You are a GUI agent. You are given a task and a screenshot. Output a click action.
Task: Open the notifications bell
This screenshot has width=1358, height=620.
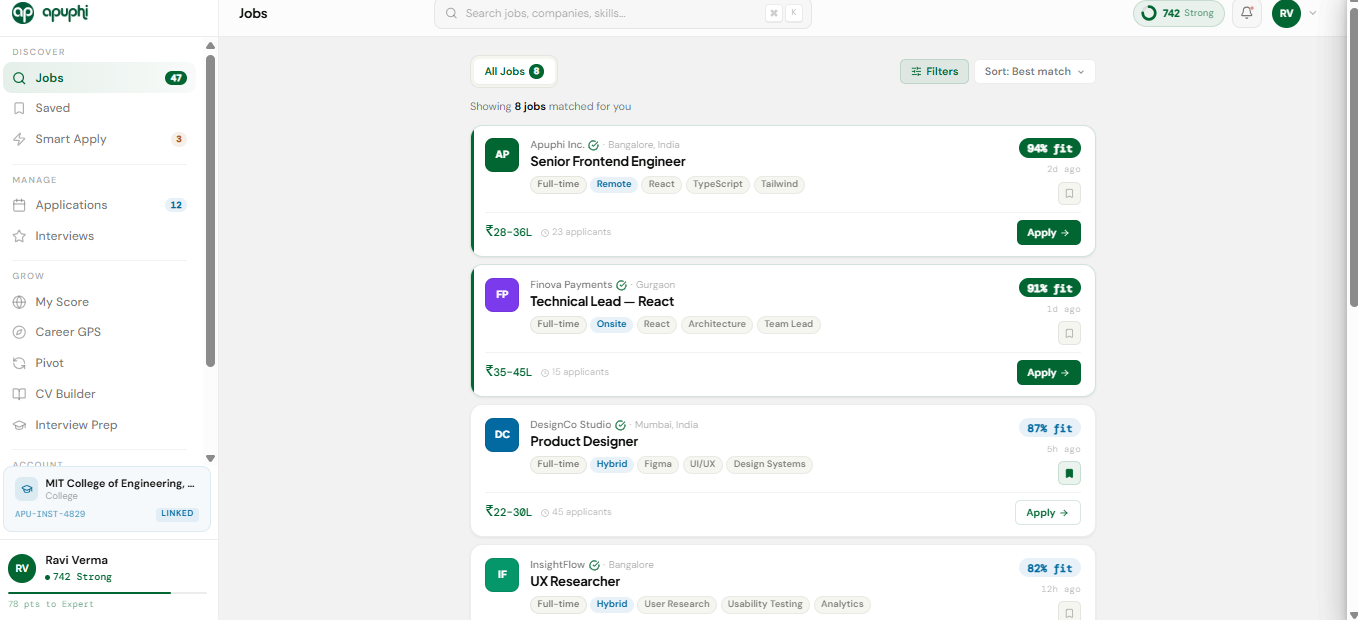pyautogui.click(x=1247, y=13)
